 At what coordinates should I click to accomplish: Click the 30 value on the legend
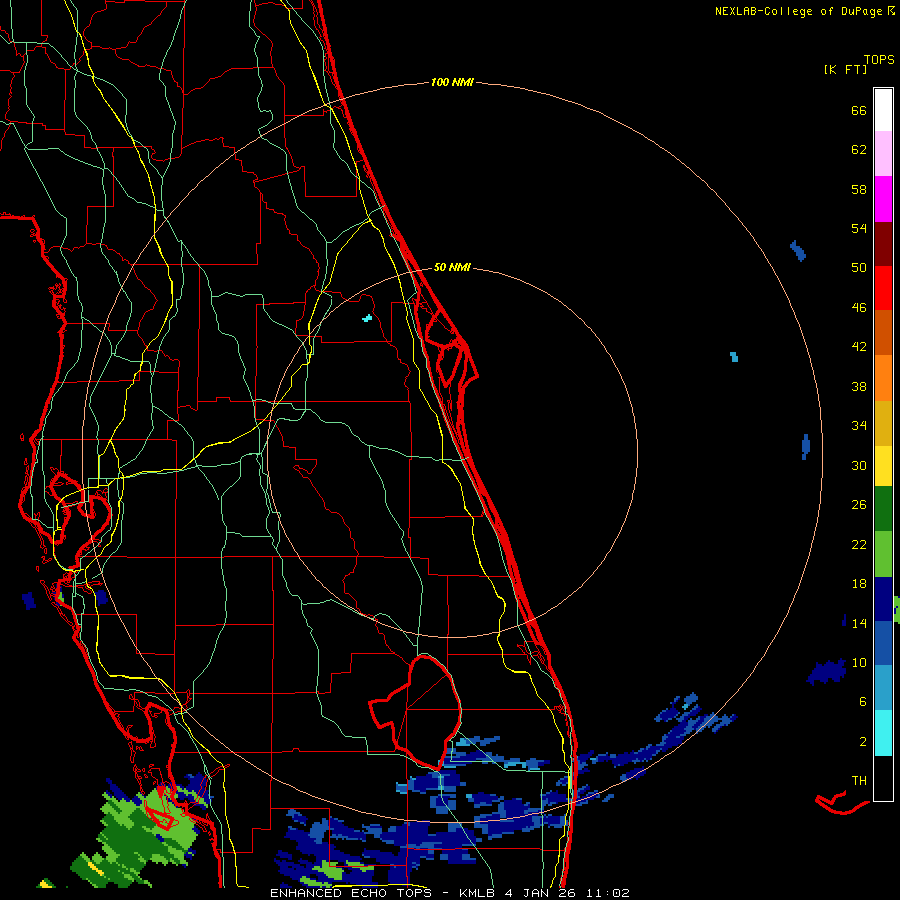(x=859, y=465)
